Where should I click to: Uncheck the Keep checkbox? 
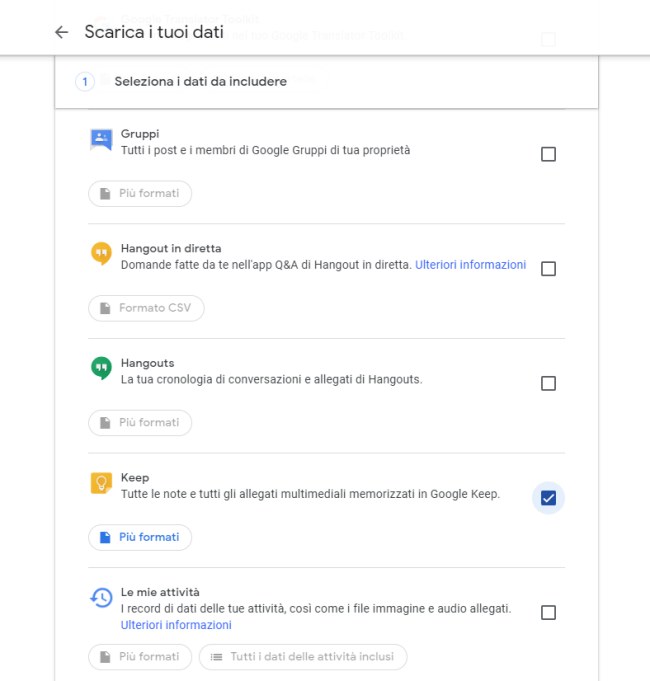(548, 498)
